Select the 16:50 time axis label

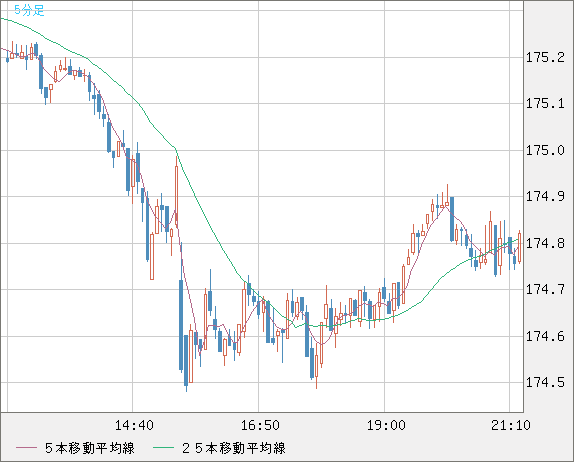[x=260, y=425]
